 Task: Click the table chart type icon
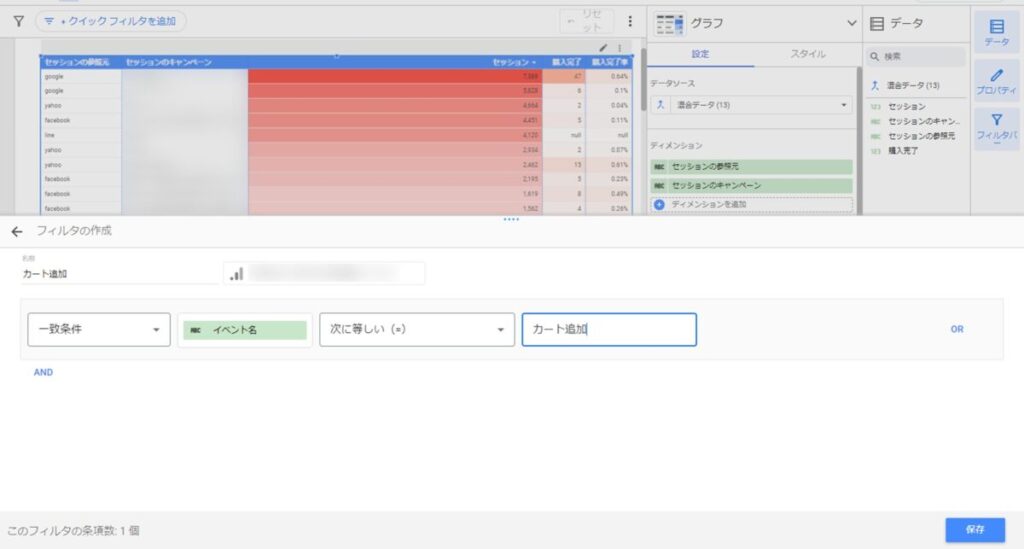[x=669, y=24]
